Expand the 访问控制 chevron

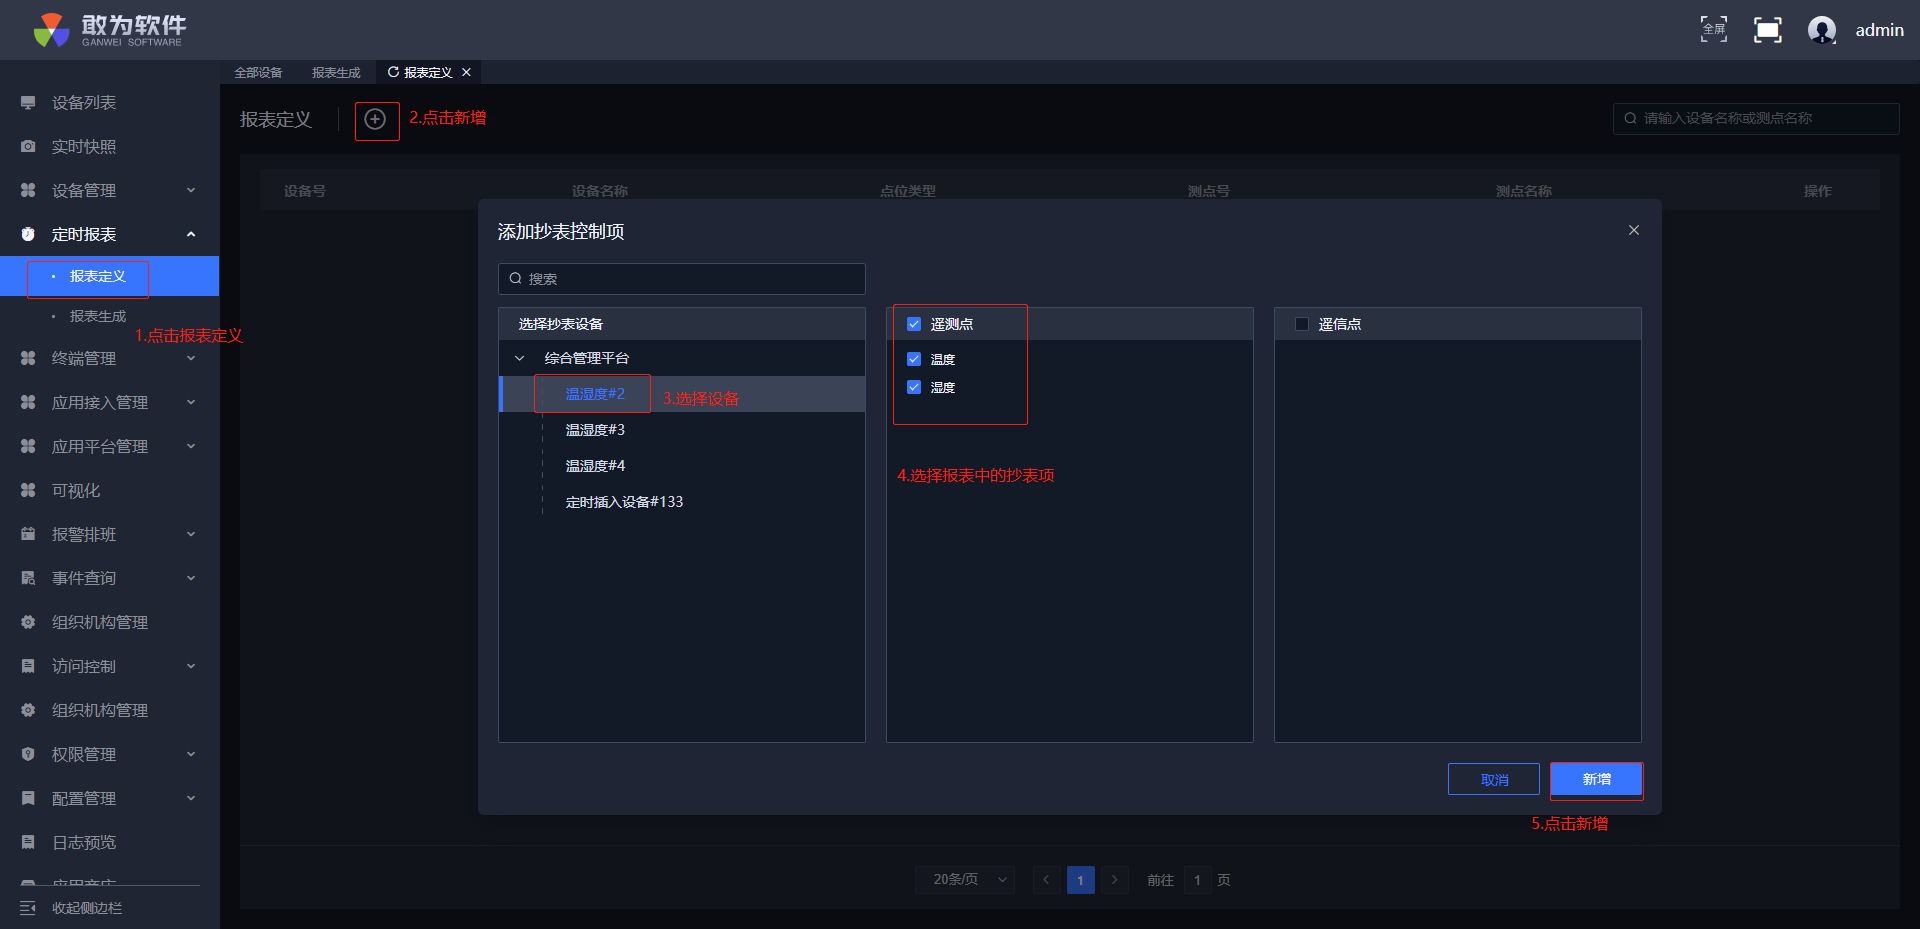coord(191,667)
